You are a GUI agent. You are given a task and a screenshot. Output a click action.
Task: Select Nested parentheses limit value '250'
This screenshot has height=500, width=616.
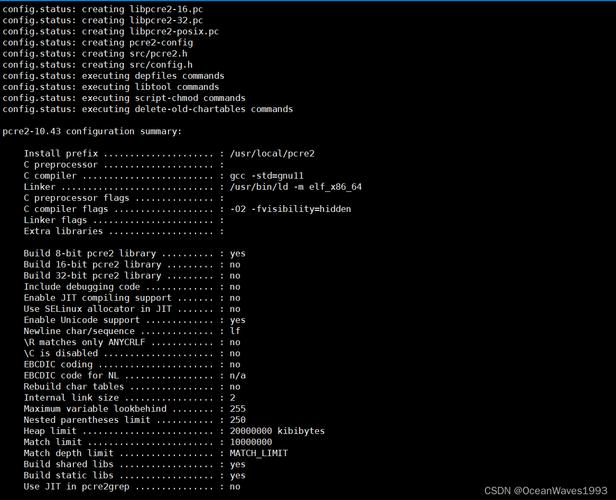[238, 420]
